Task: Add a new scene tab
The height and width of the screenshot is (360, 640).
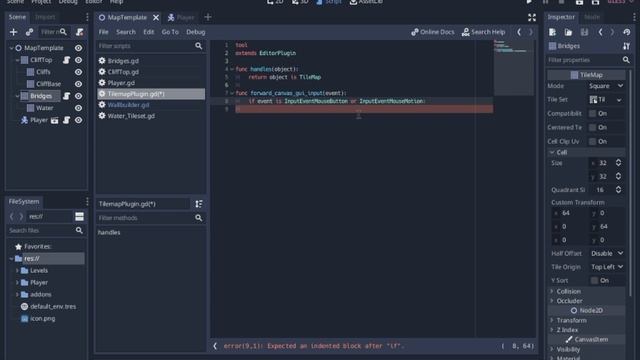Action: tap(208, 17)
